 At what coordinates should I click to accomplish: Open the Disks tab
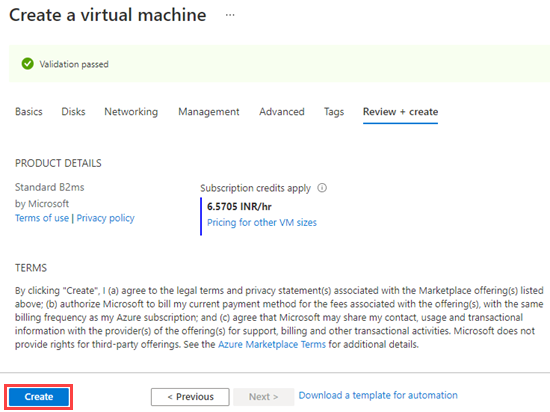[73, 112]
